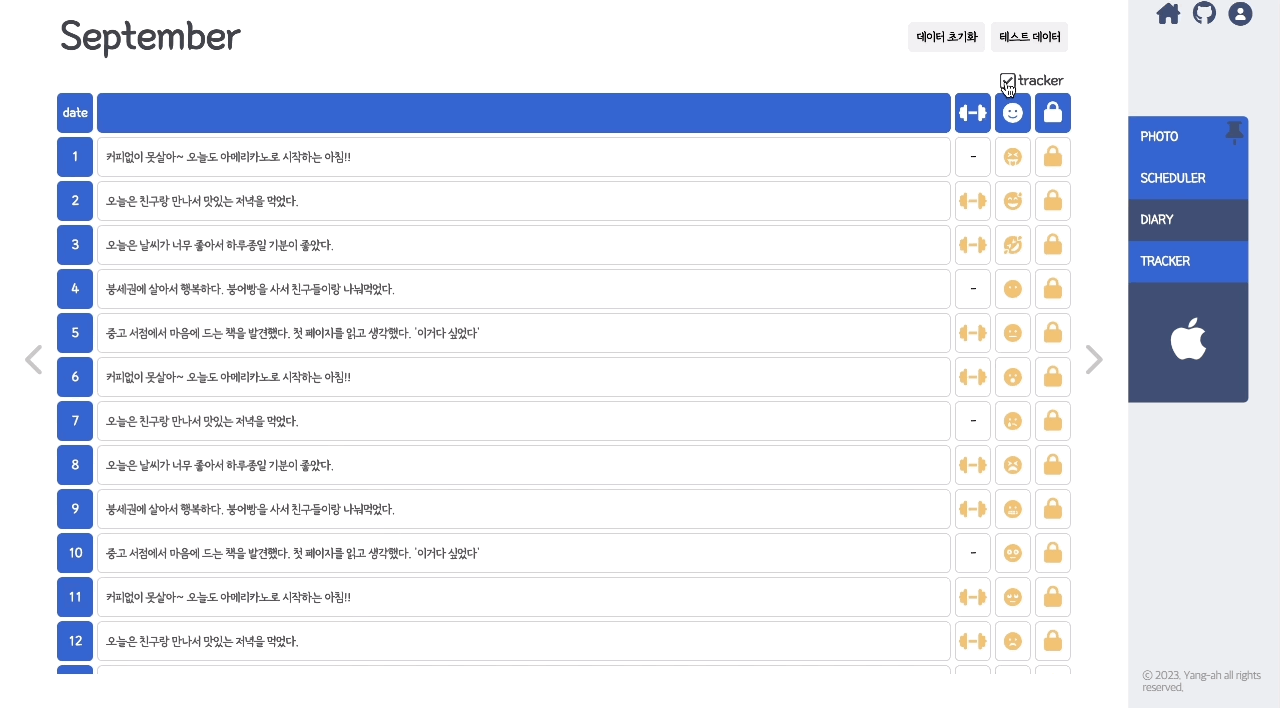Click the 테스트 데이터 button
The height and width of the screenshot is (708, 1280).
1029,37
